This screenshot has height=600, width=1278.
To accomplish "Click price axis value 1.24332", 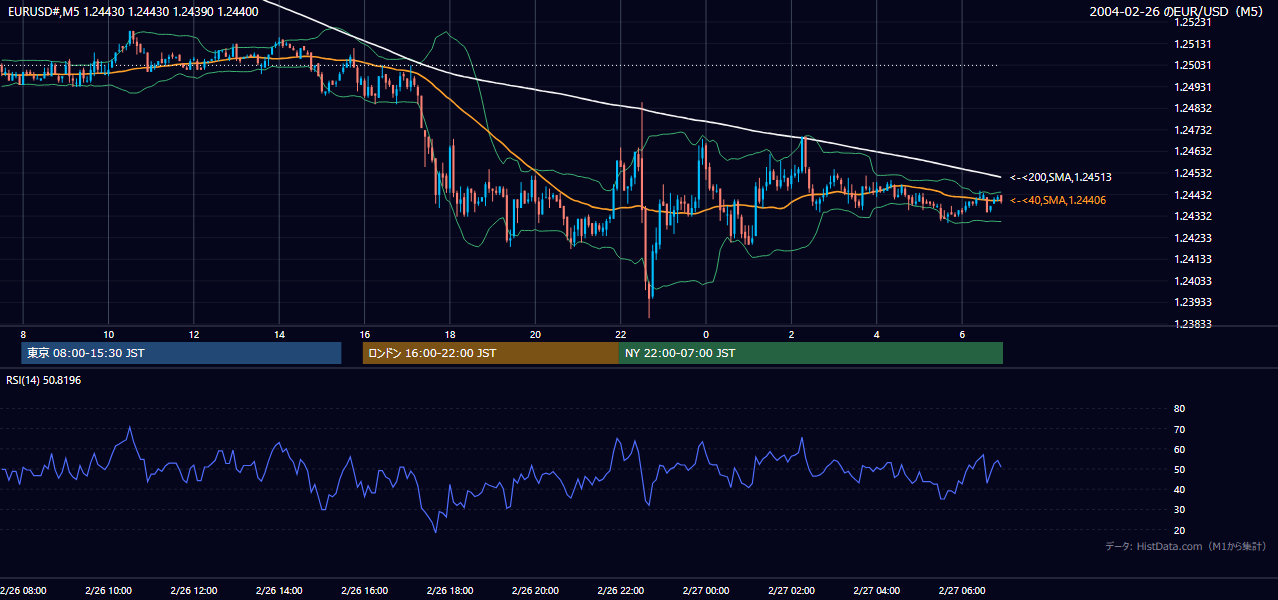I will (1193, 216).
